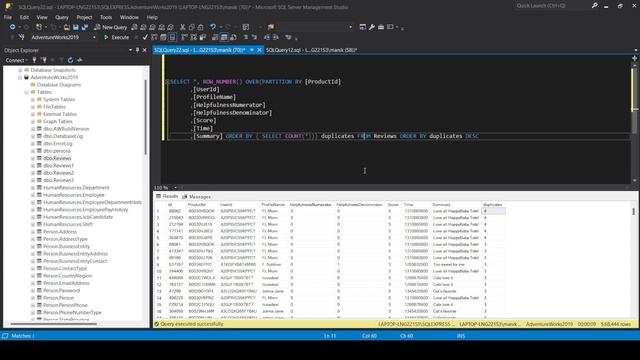This screenshot has width=640, height=360.
Task: Click the New Query button
Action: (111, 27)
